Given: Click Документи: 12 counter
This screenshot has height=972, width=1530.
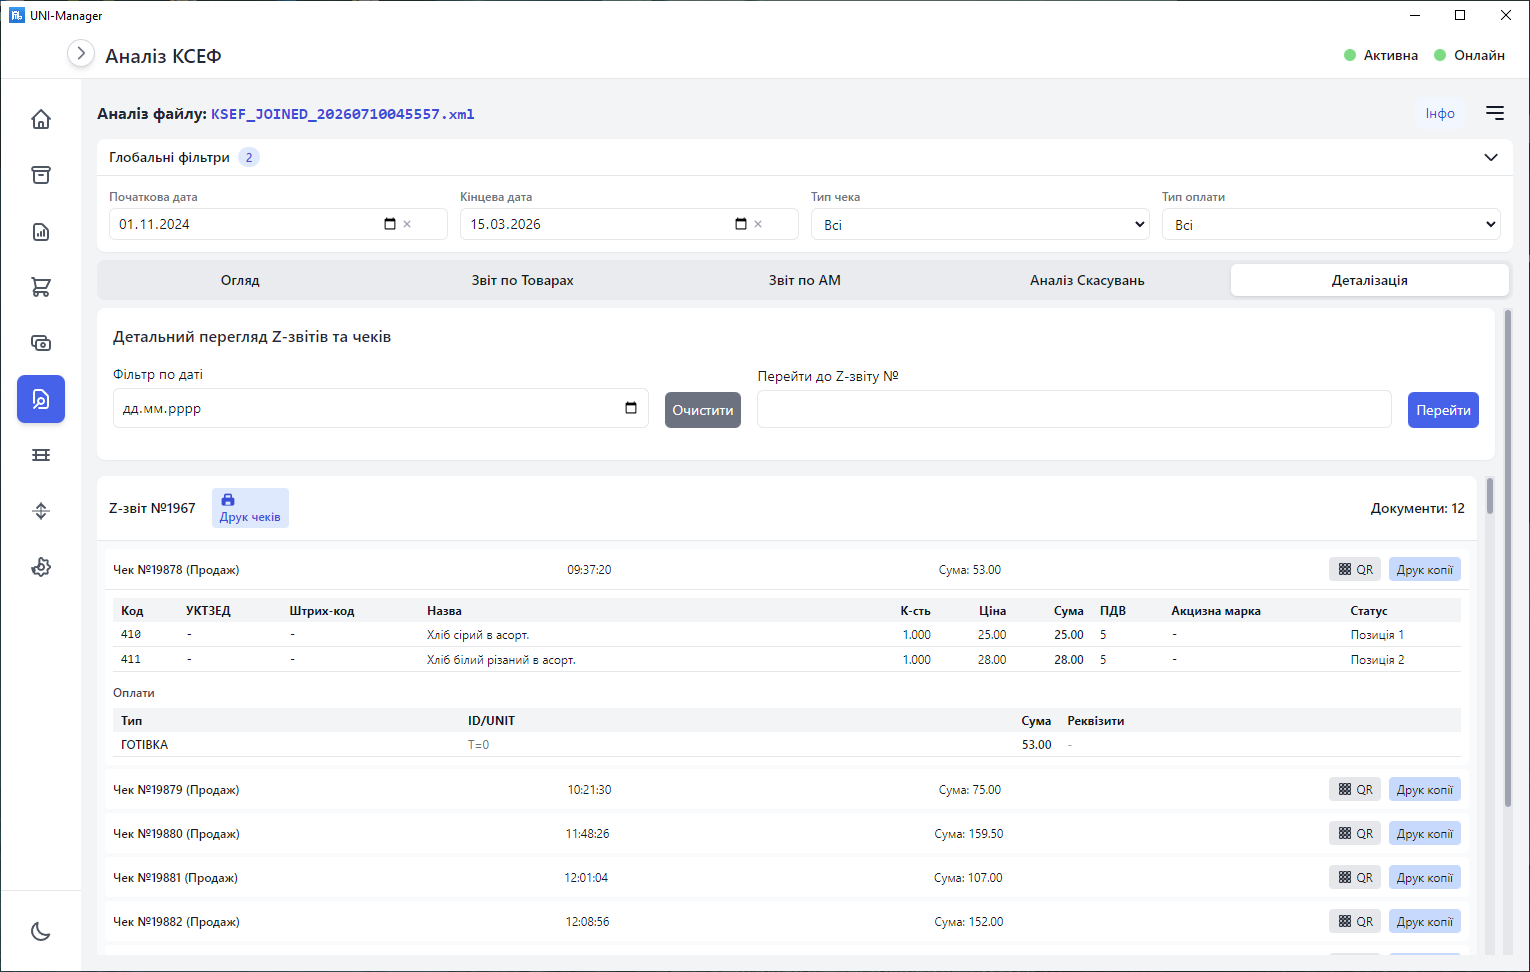Looking at the screenshot, I should 1417,508.
